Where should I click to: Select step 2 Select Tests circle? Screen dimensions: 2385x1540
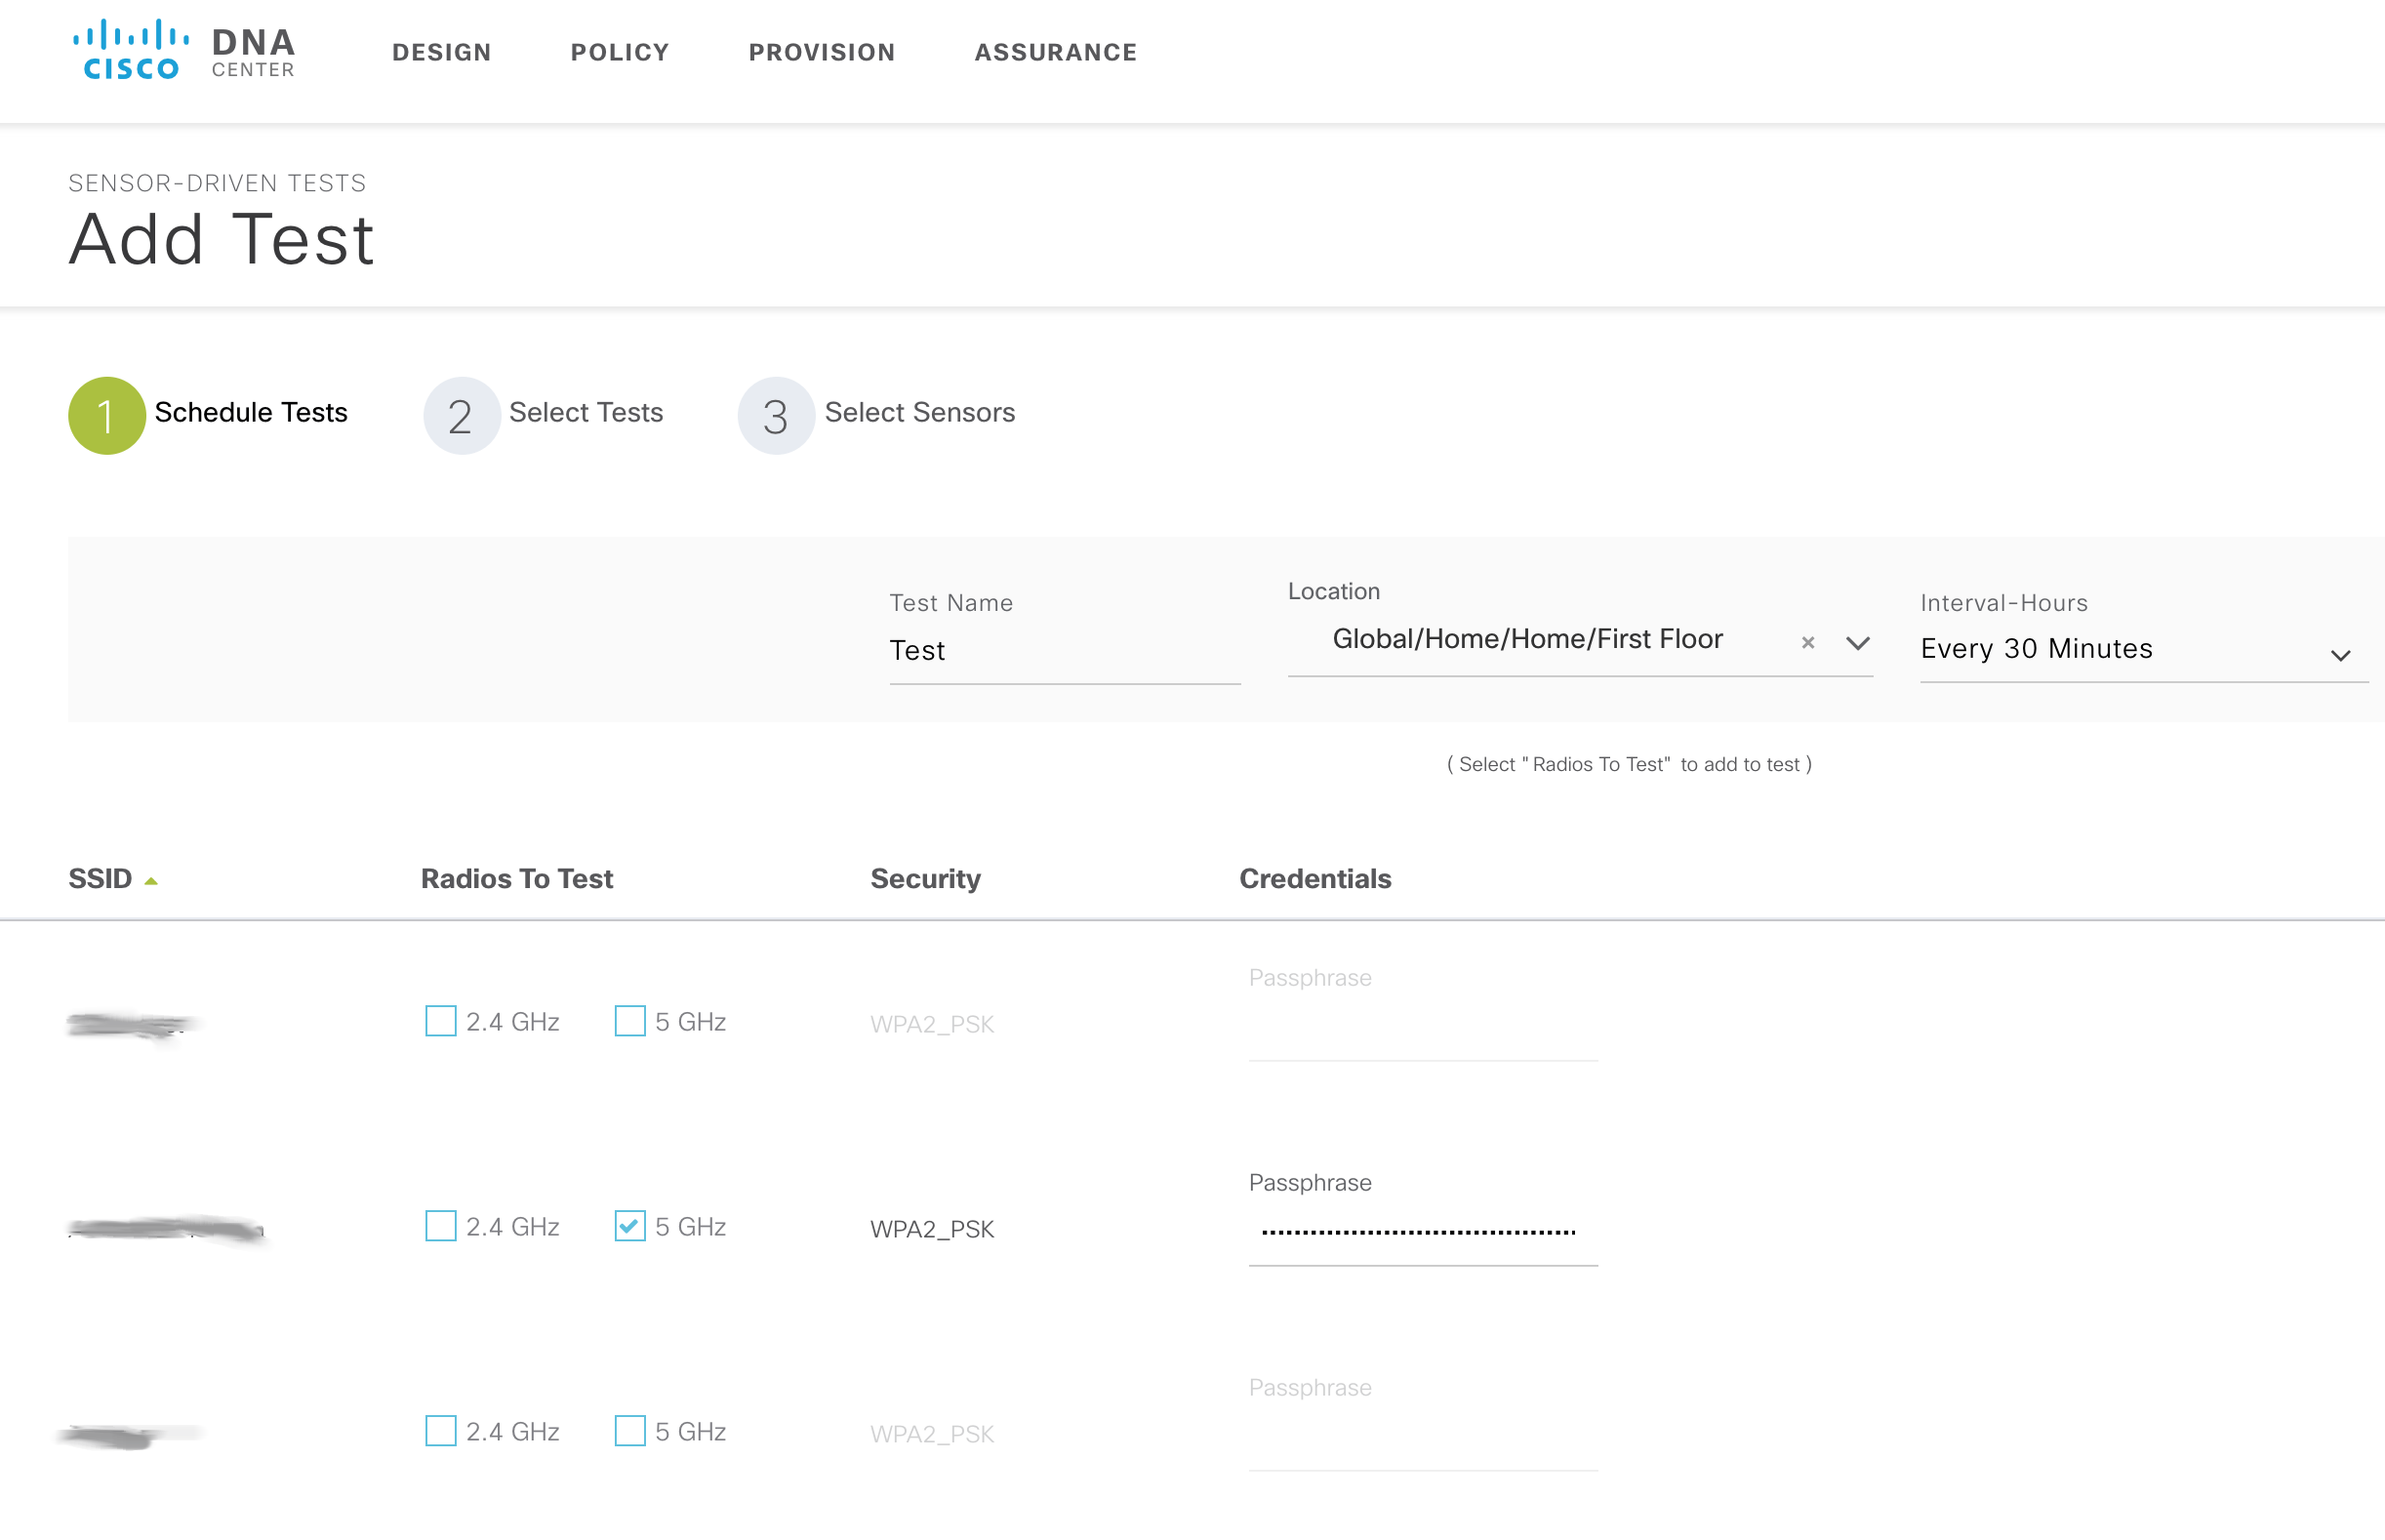pyautogui.click(x=461, y=416)
